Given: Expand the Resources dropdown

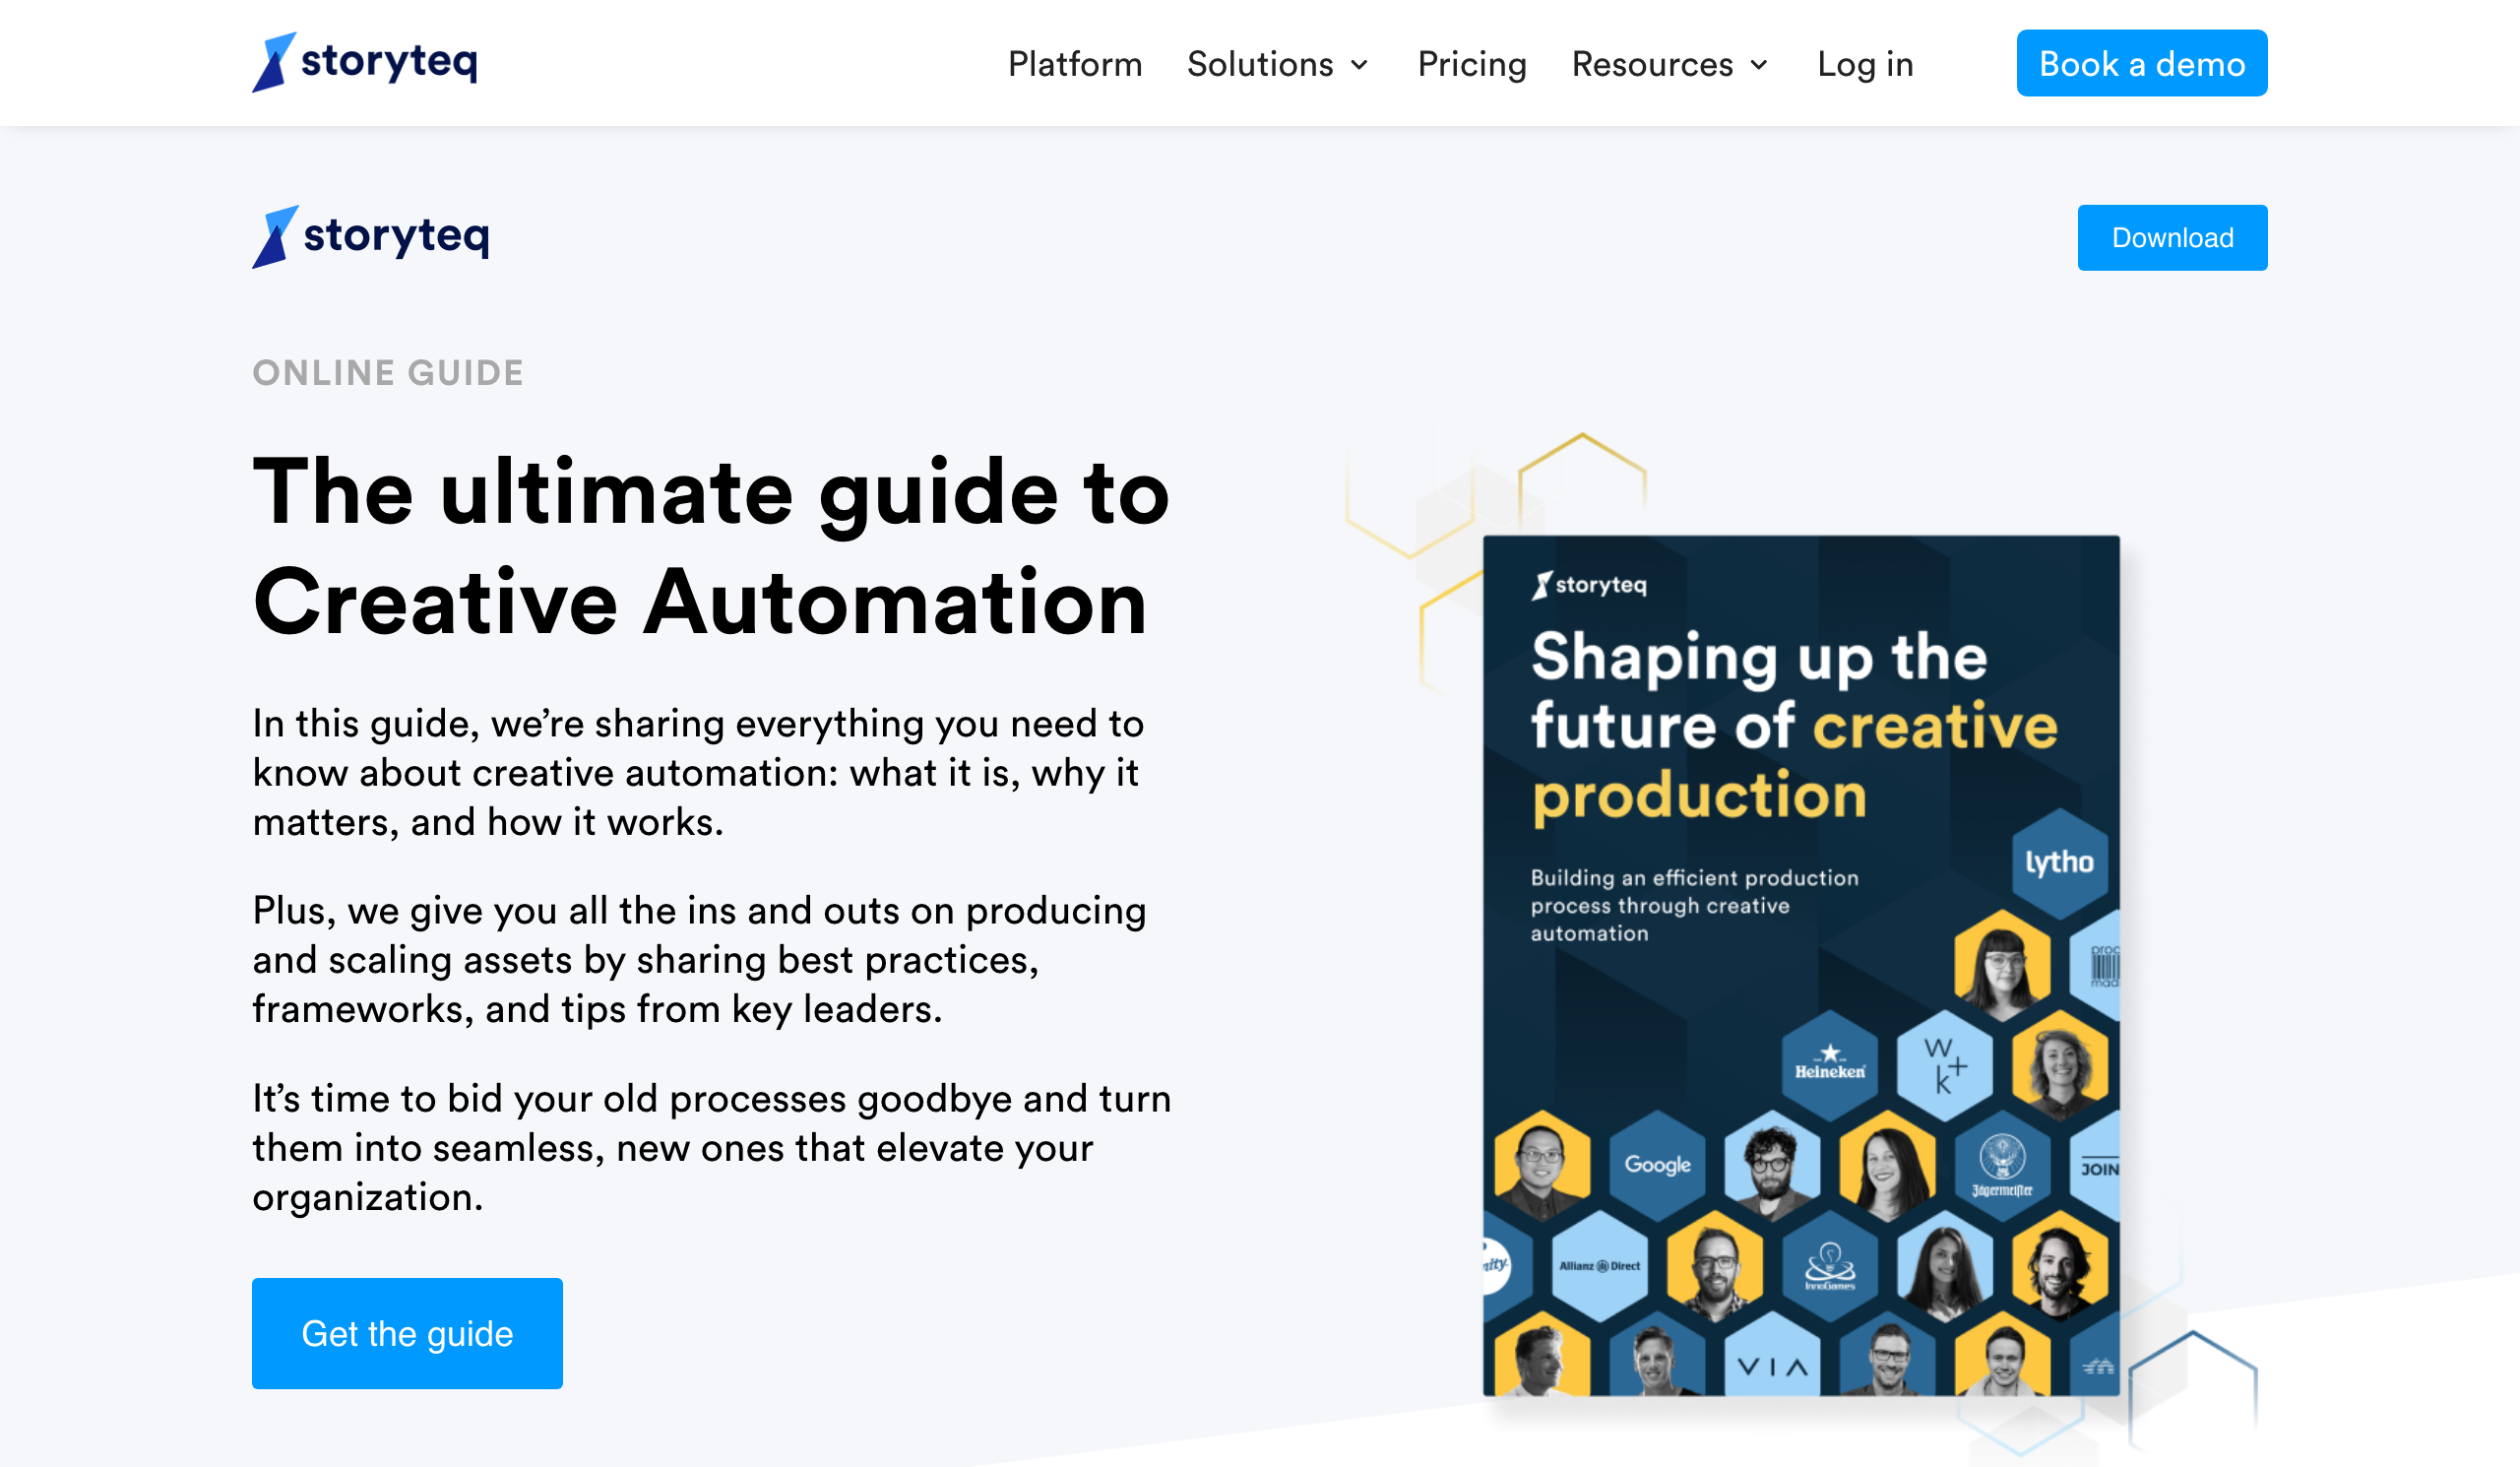Looking at the screenshot, I should click(x=1669, y=64).
